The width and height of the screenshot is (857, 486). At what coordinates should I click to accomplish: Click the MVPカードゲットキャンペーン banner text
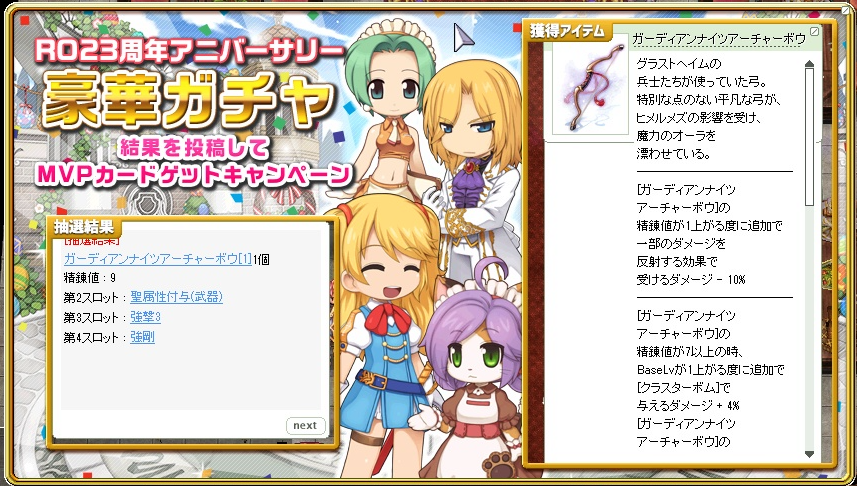(193, 174)
